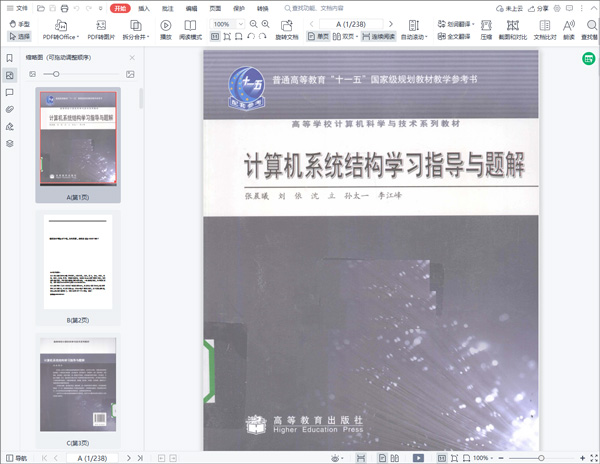This screenshot has height=464, width=600.
Task: Click 旋转文档 rotate document button
Action: pos(287,30)
